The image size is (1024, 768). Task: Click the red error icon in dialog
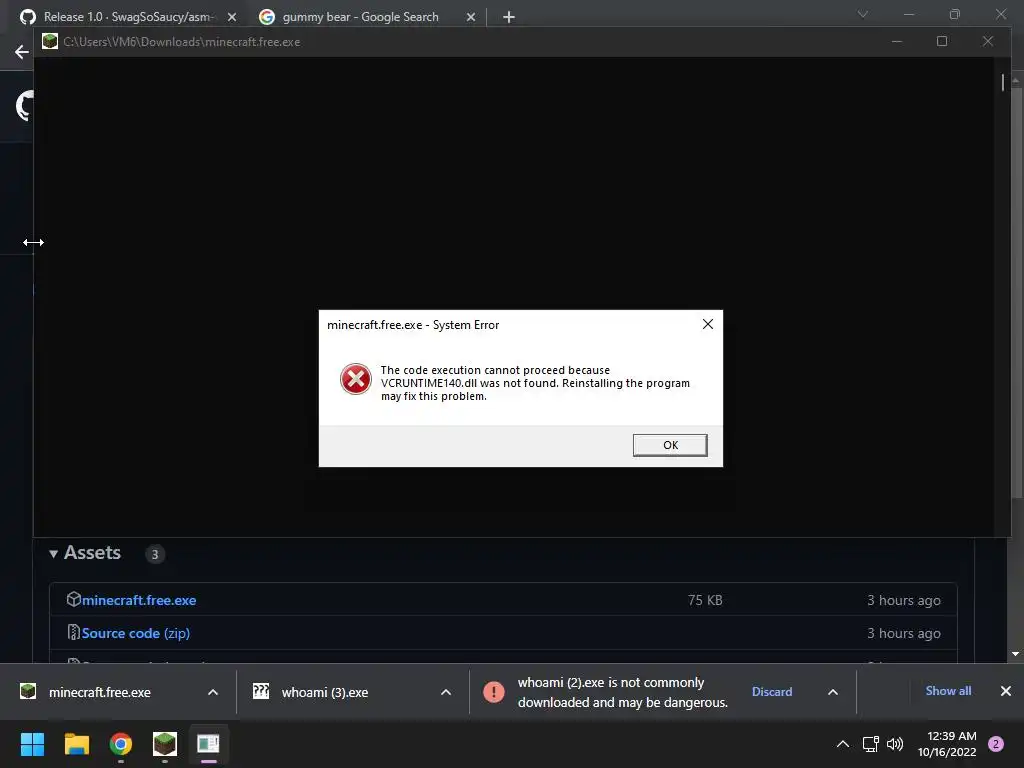click(356, 379)
